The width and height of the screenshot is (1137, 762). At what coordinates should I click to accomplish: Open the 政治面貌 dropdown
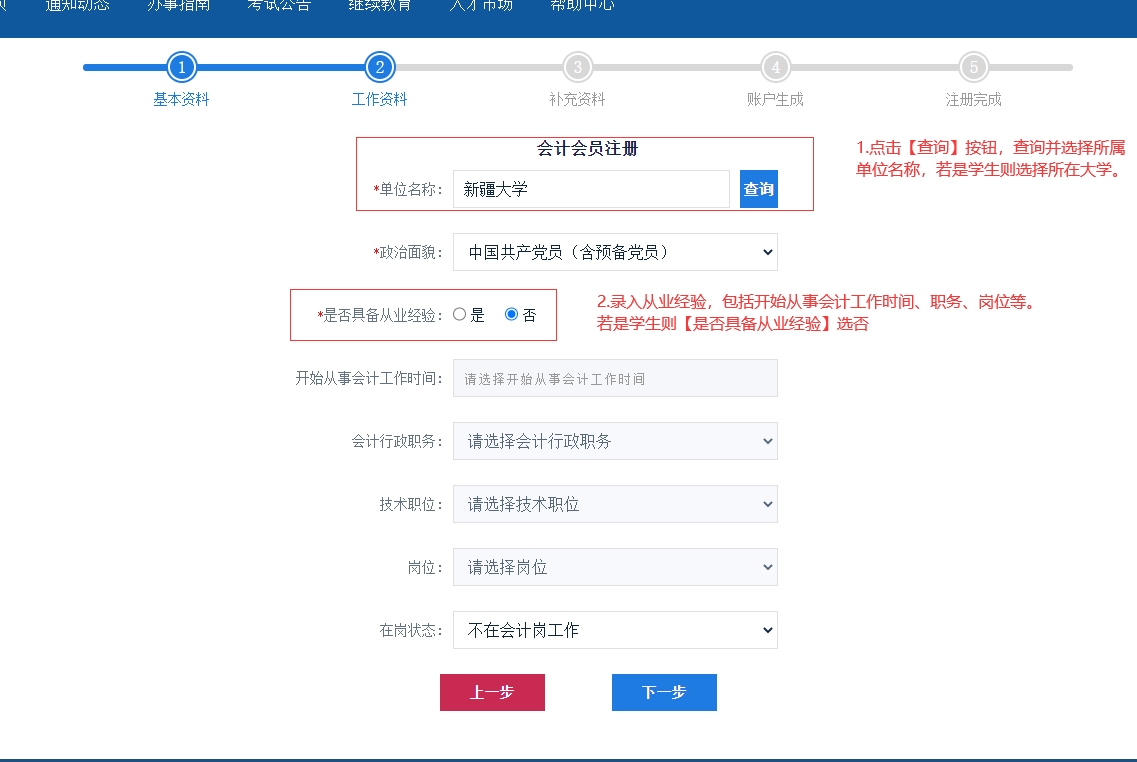pos(615,251)
